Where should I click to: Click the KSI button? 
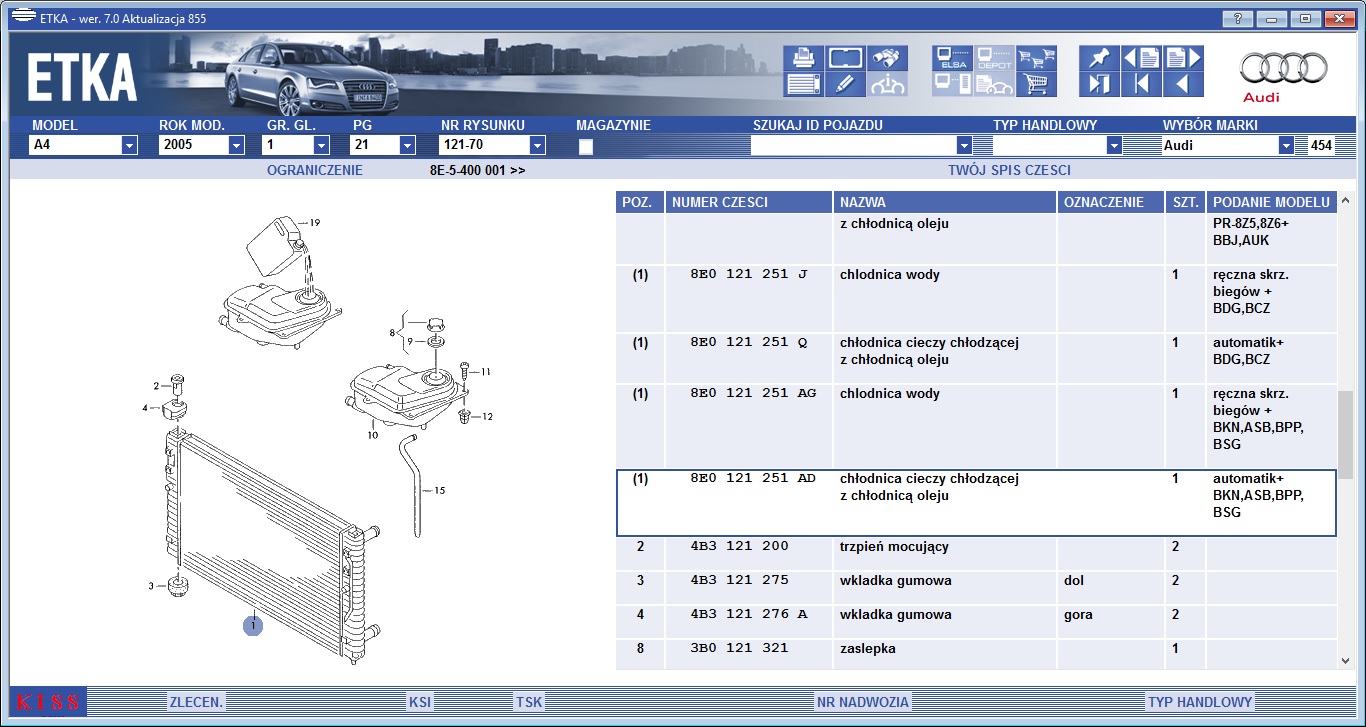coord(420,702)
